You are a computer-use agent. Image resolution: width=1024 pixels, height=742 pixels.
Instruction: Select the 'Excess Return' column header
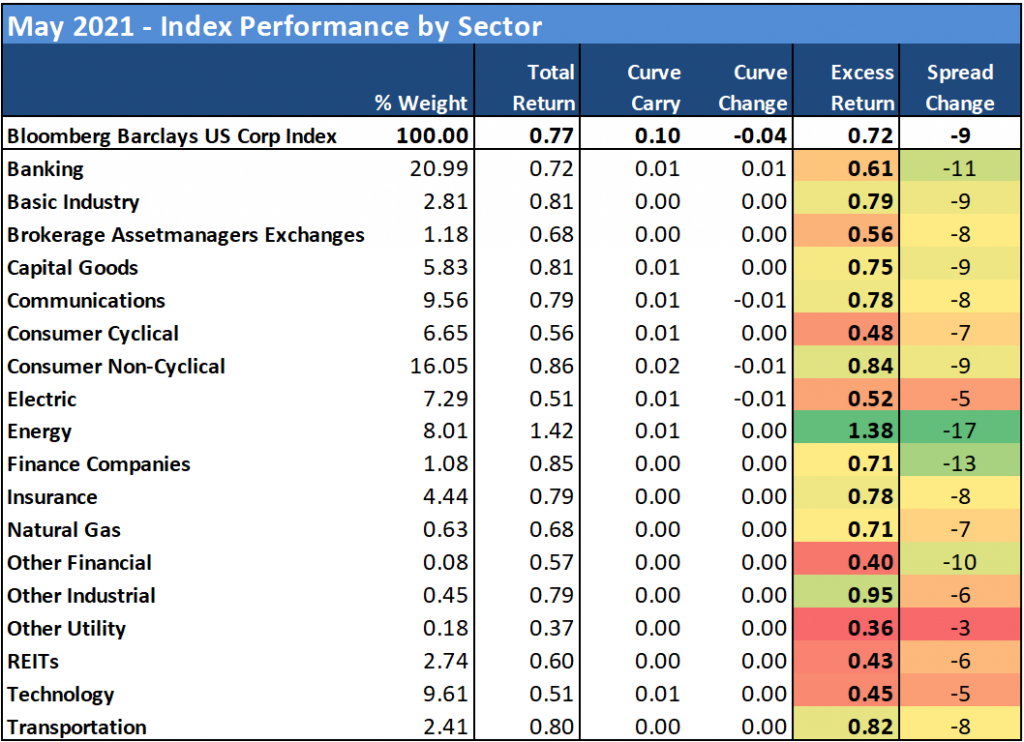click(862, 88)
